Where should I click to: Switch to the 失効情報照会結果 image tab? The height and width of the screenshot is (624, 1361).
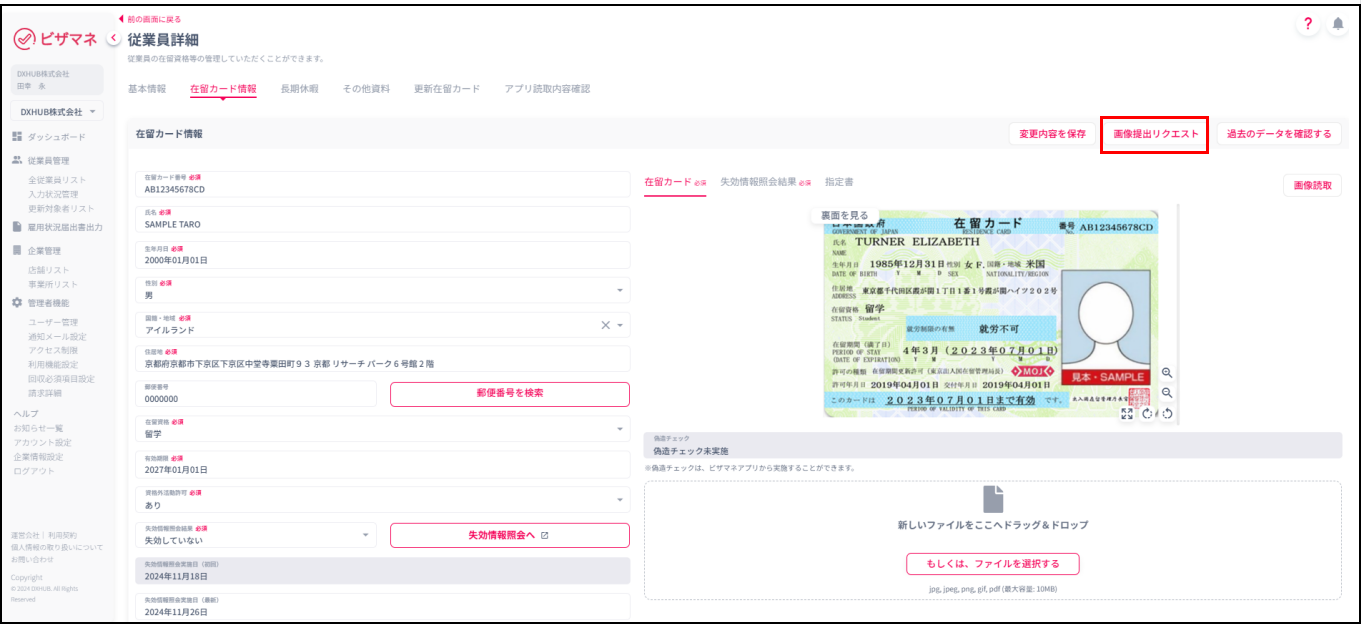[x=758, y=182]
